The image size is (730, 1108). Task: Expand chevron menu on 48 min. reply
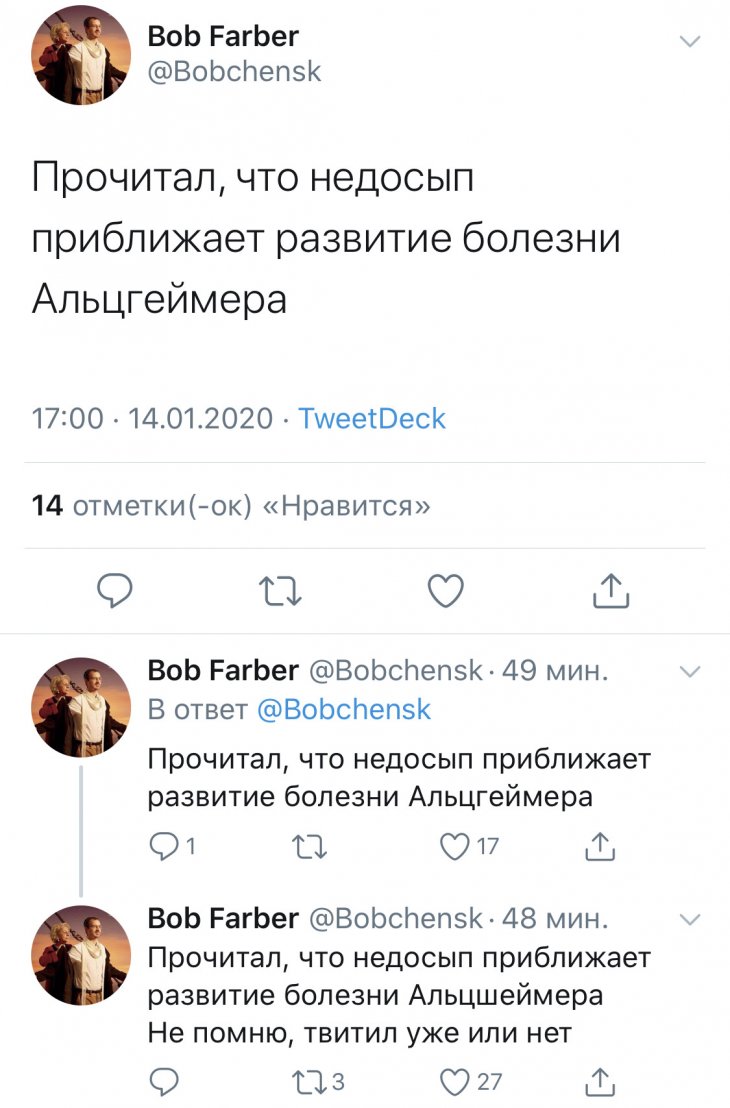[x=690, y=918]
